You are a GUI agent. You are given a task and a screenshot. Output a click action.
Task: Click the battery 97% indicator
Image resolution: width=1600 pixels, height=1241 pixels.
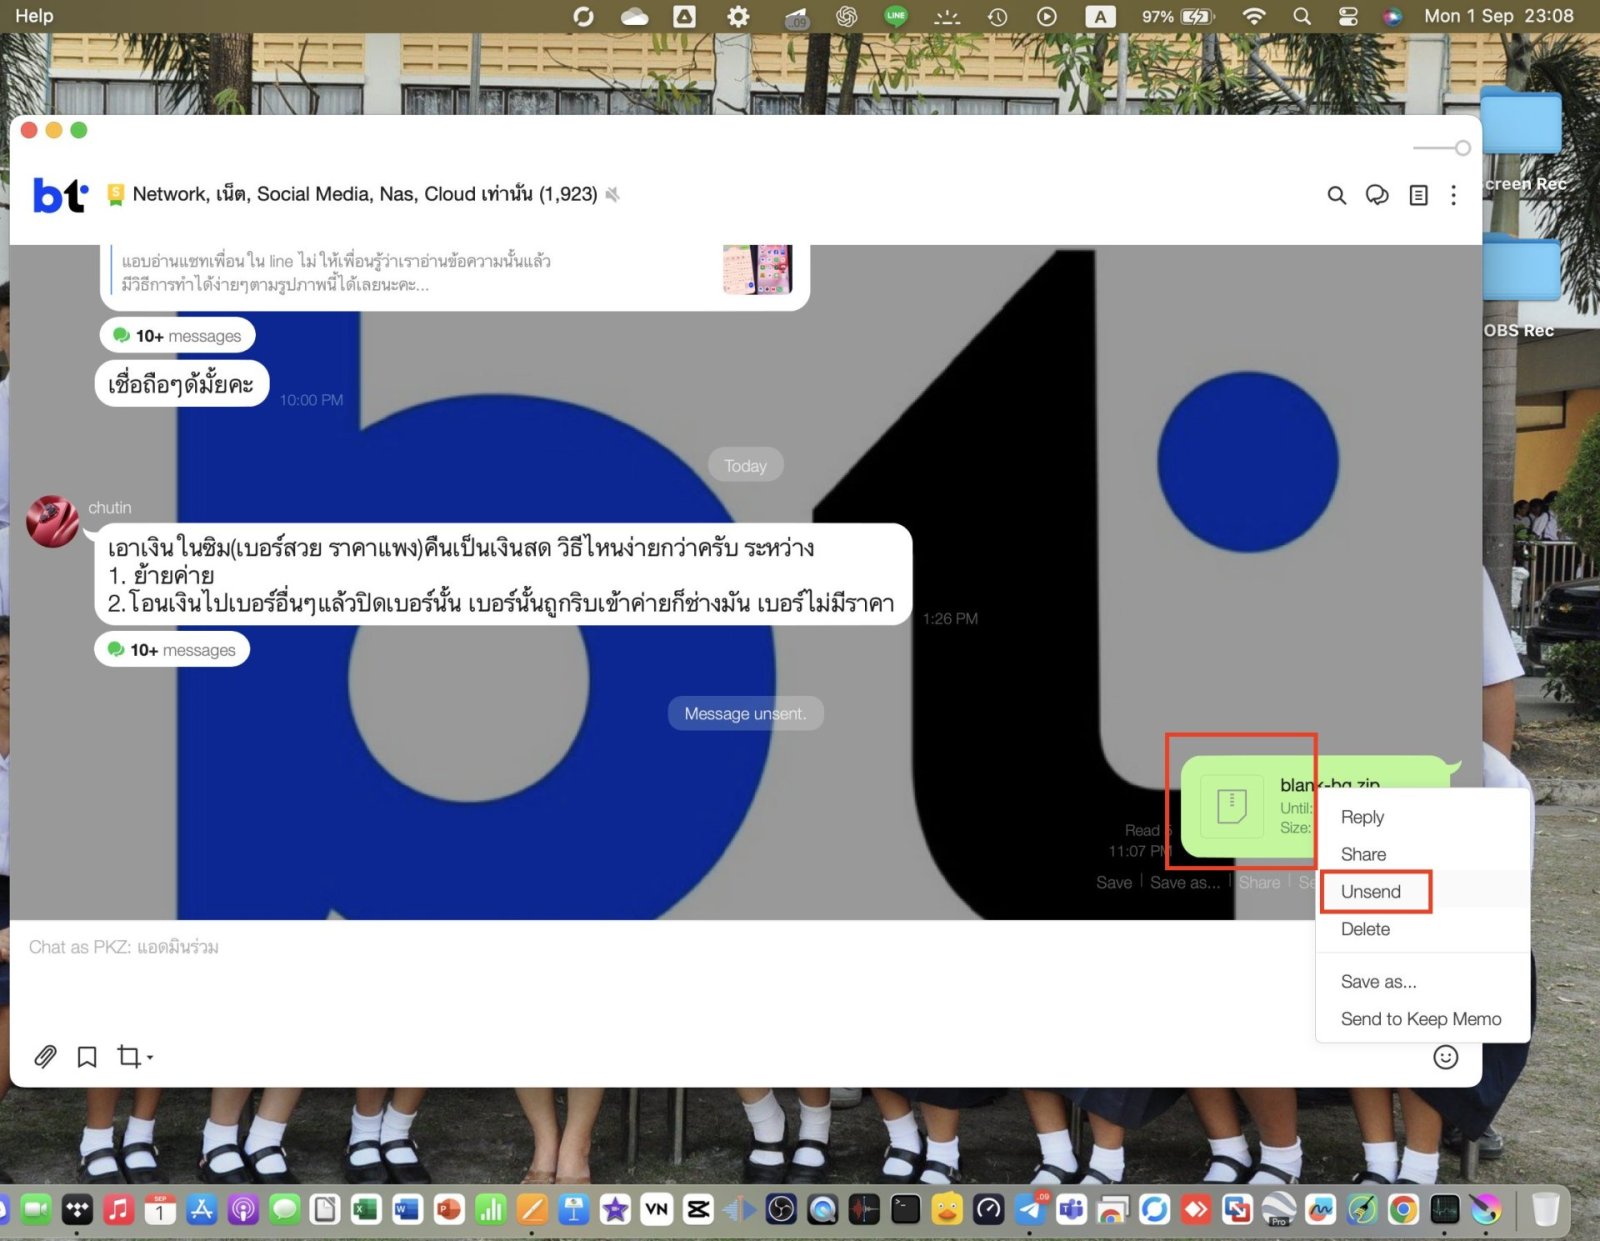1178,16
